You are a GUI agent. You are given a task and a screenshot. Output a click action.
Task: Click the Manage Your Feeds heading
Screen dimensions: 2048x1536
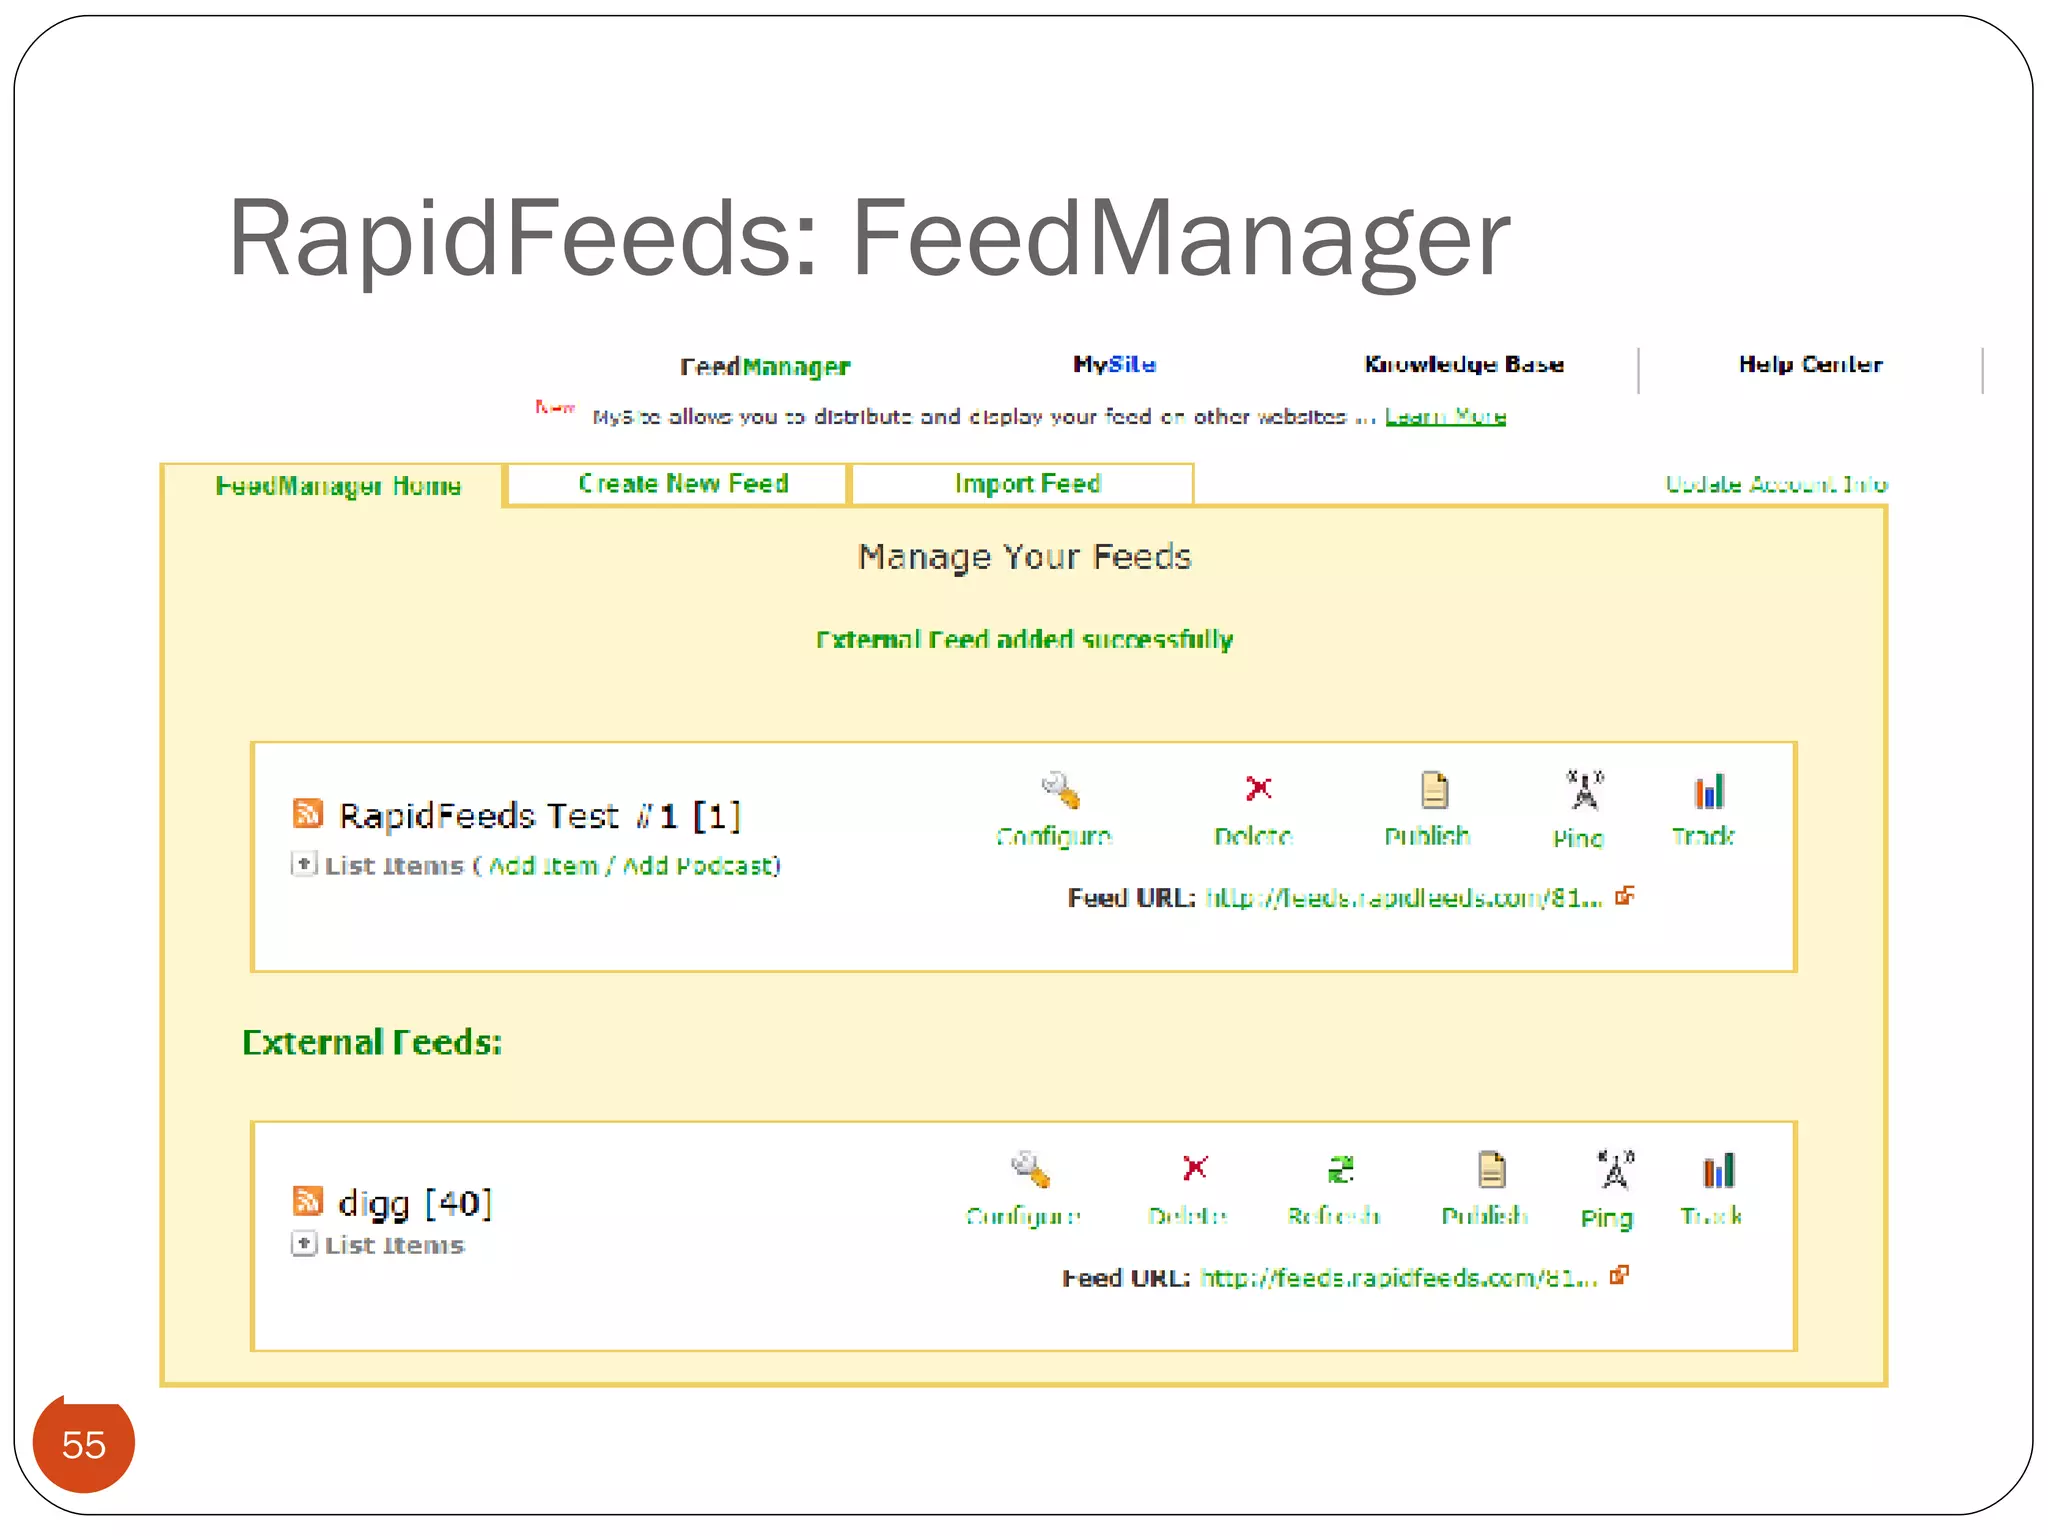click(1024, 557)
